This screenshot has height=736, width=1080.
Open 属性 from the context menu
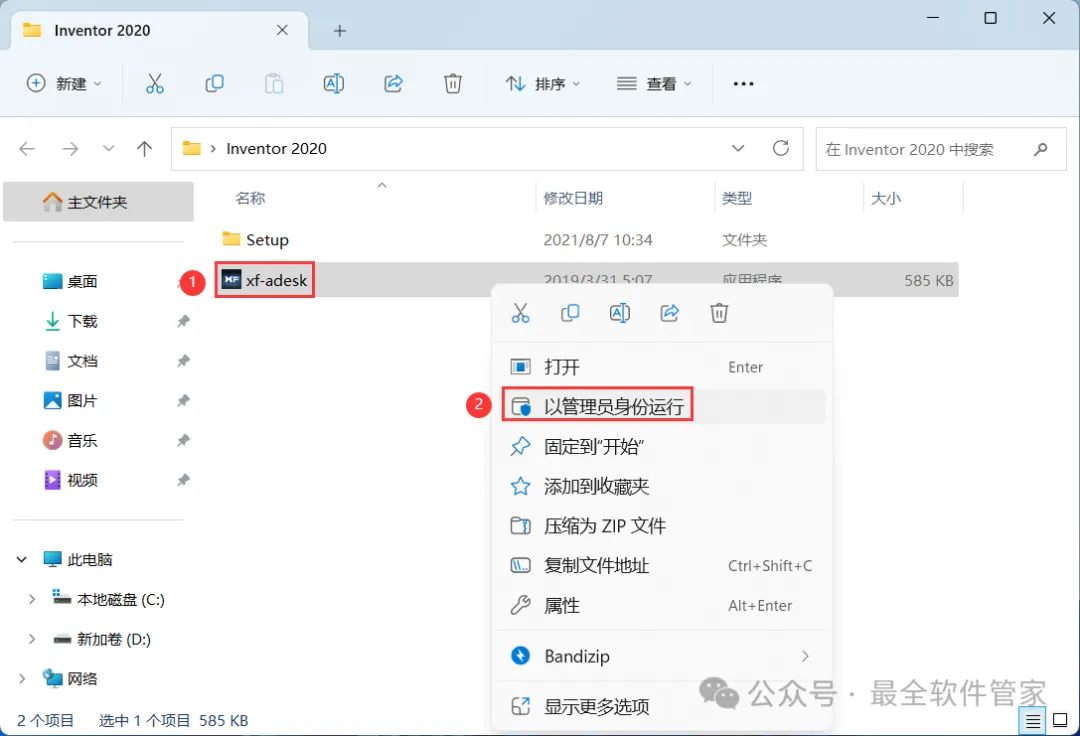point(663,606)
